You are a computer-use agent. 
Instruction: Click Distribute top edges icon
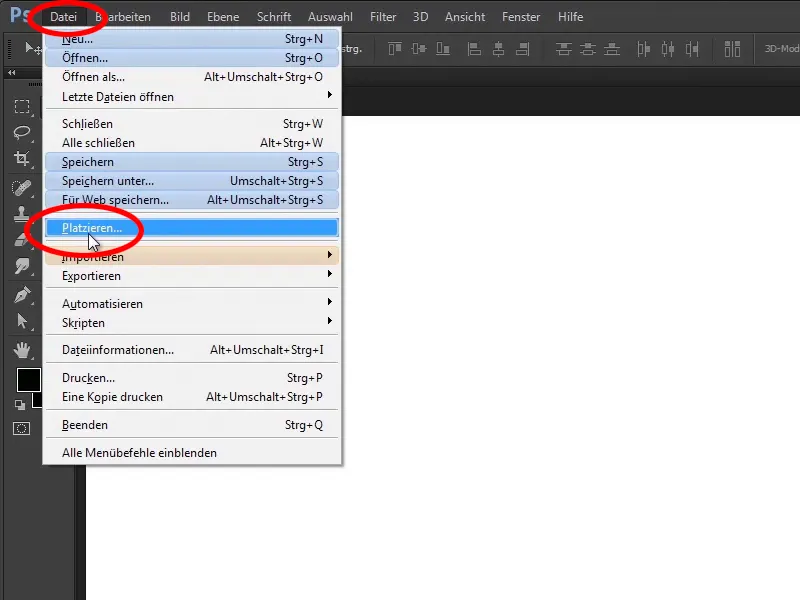pyautogui.click(x=564, y=49)
